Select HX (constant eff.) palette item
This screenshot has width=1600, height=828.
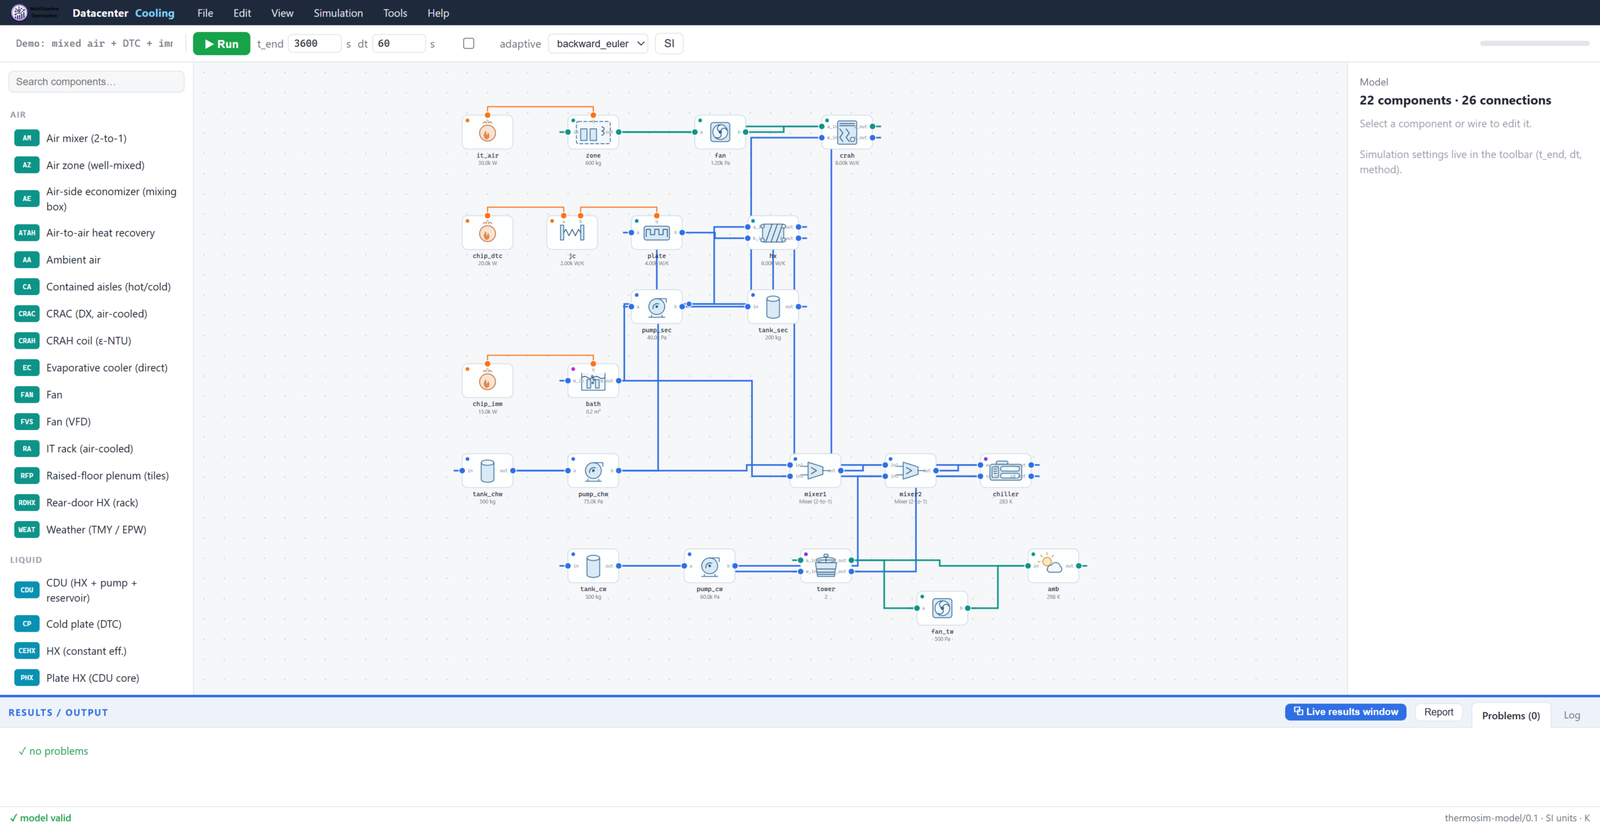coord(95,651)
